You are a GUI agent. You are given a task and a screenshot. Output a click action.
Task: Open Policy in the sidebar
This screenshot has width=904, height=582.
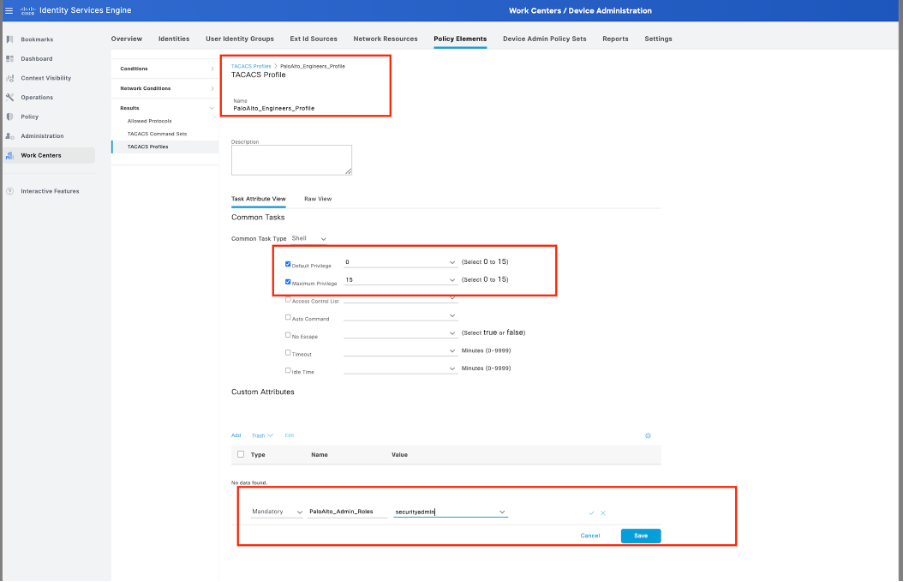(29, 117)
